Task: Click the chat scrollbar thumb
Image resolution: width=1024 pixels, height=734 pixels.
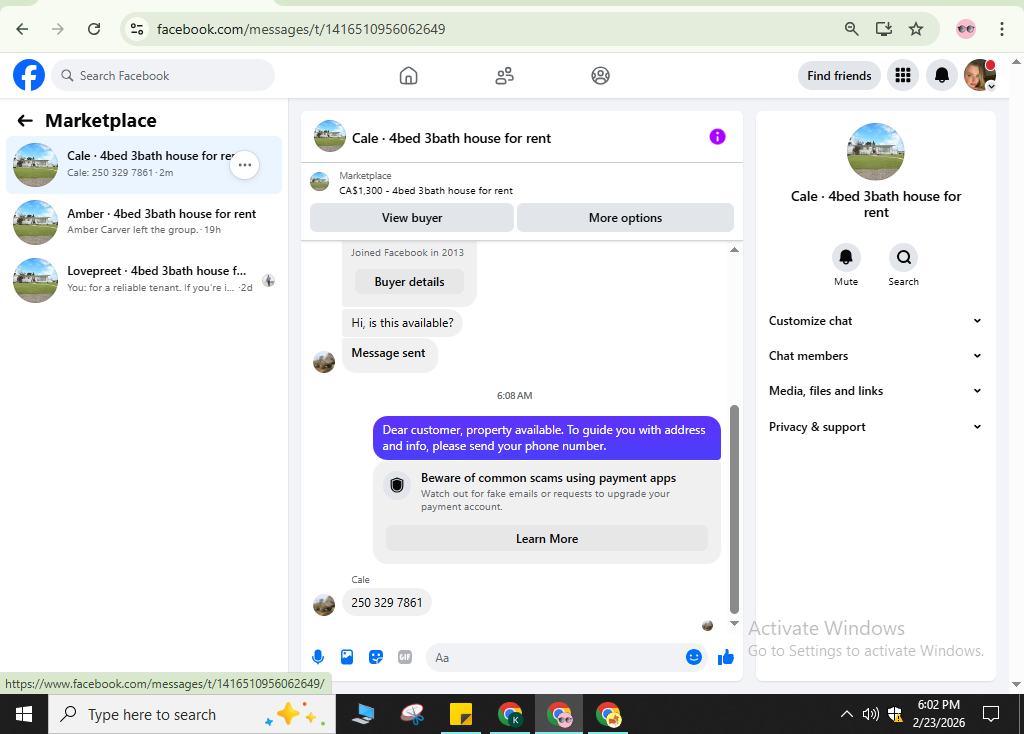Action: (734, 509)
